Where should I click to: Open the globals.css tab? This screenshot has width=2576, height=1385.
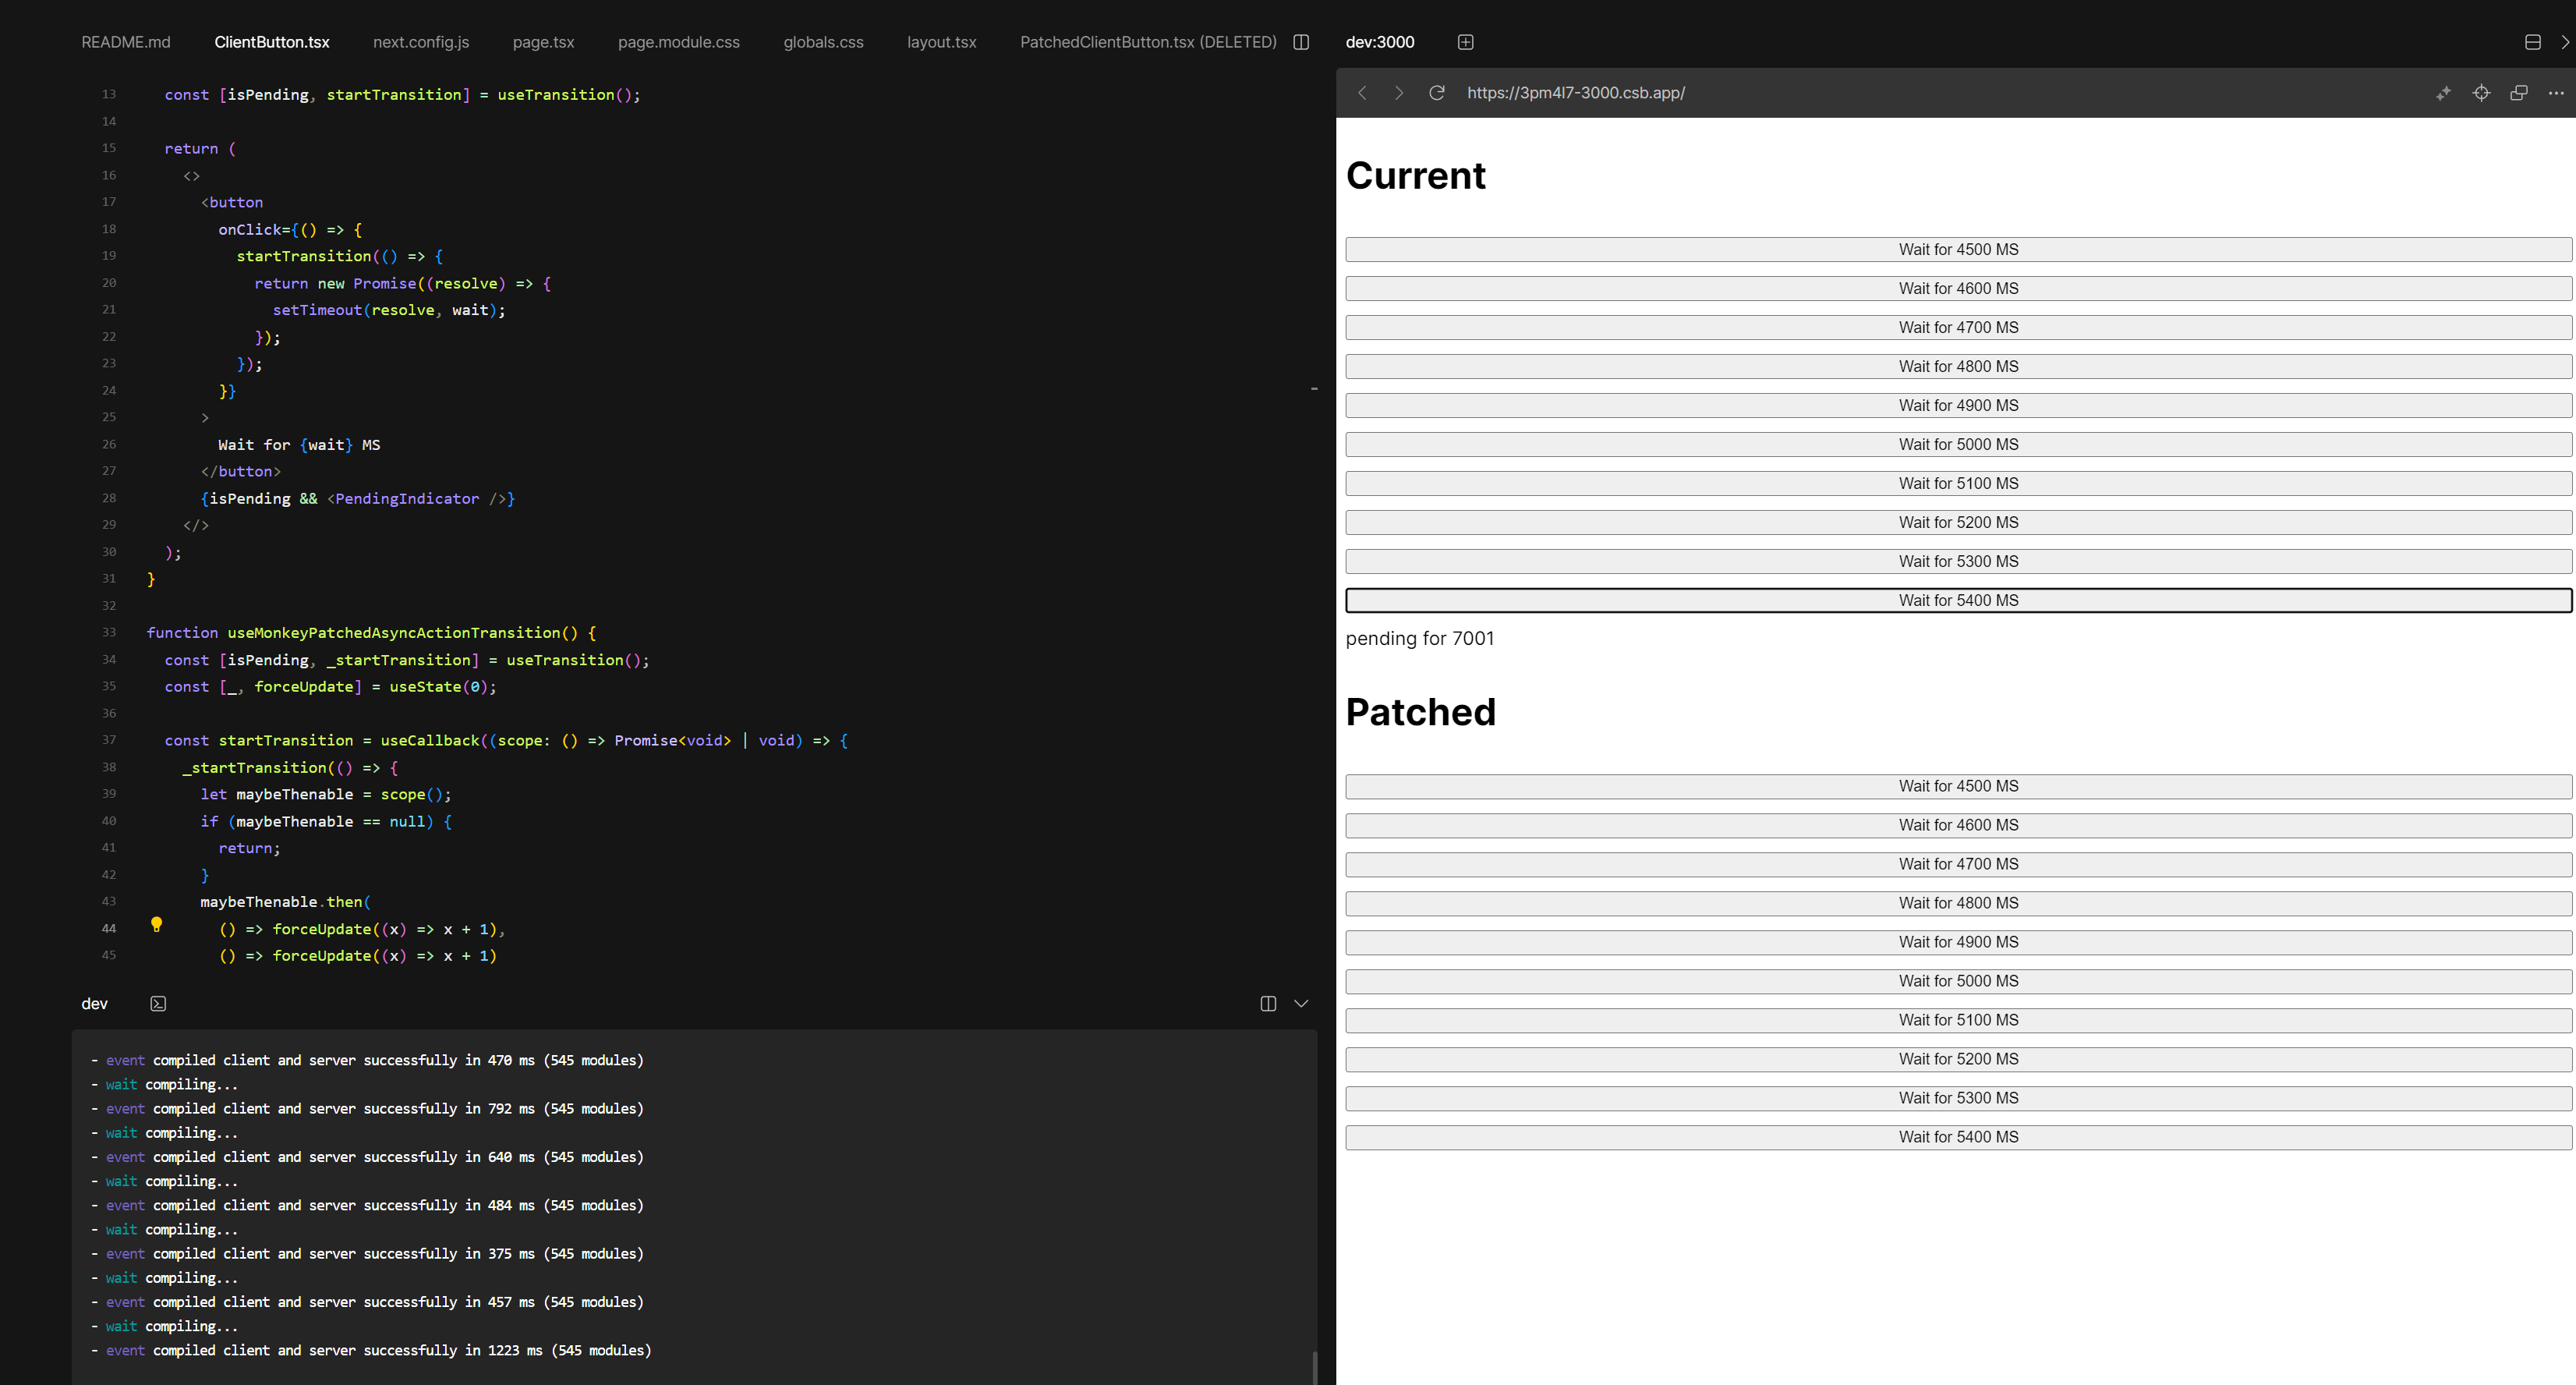point(823,42)
